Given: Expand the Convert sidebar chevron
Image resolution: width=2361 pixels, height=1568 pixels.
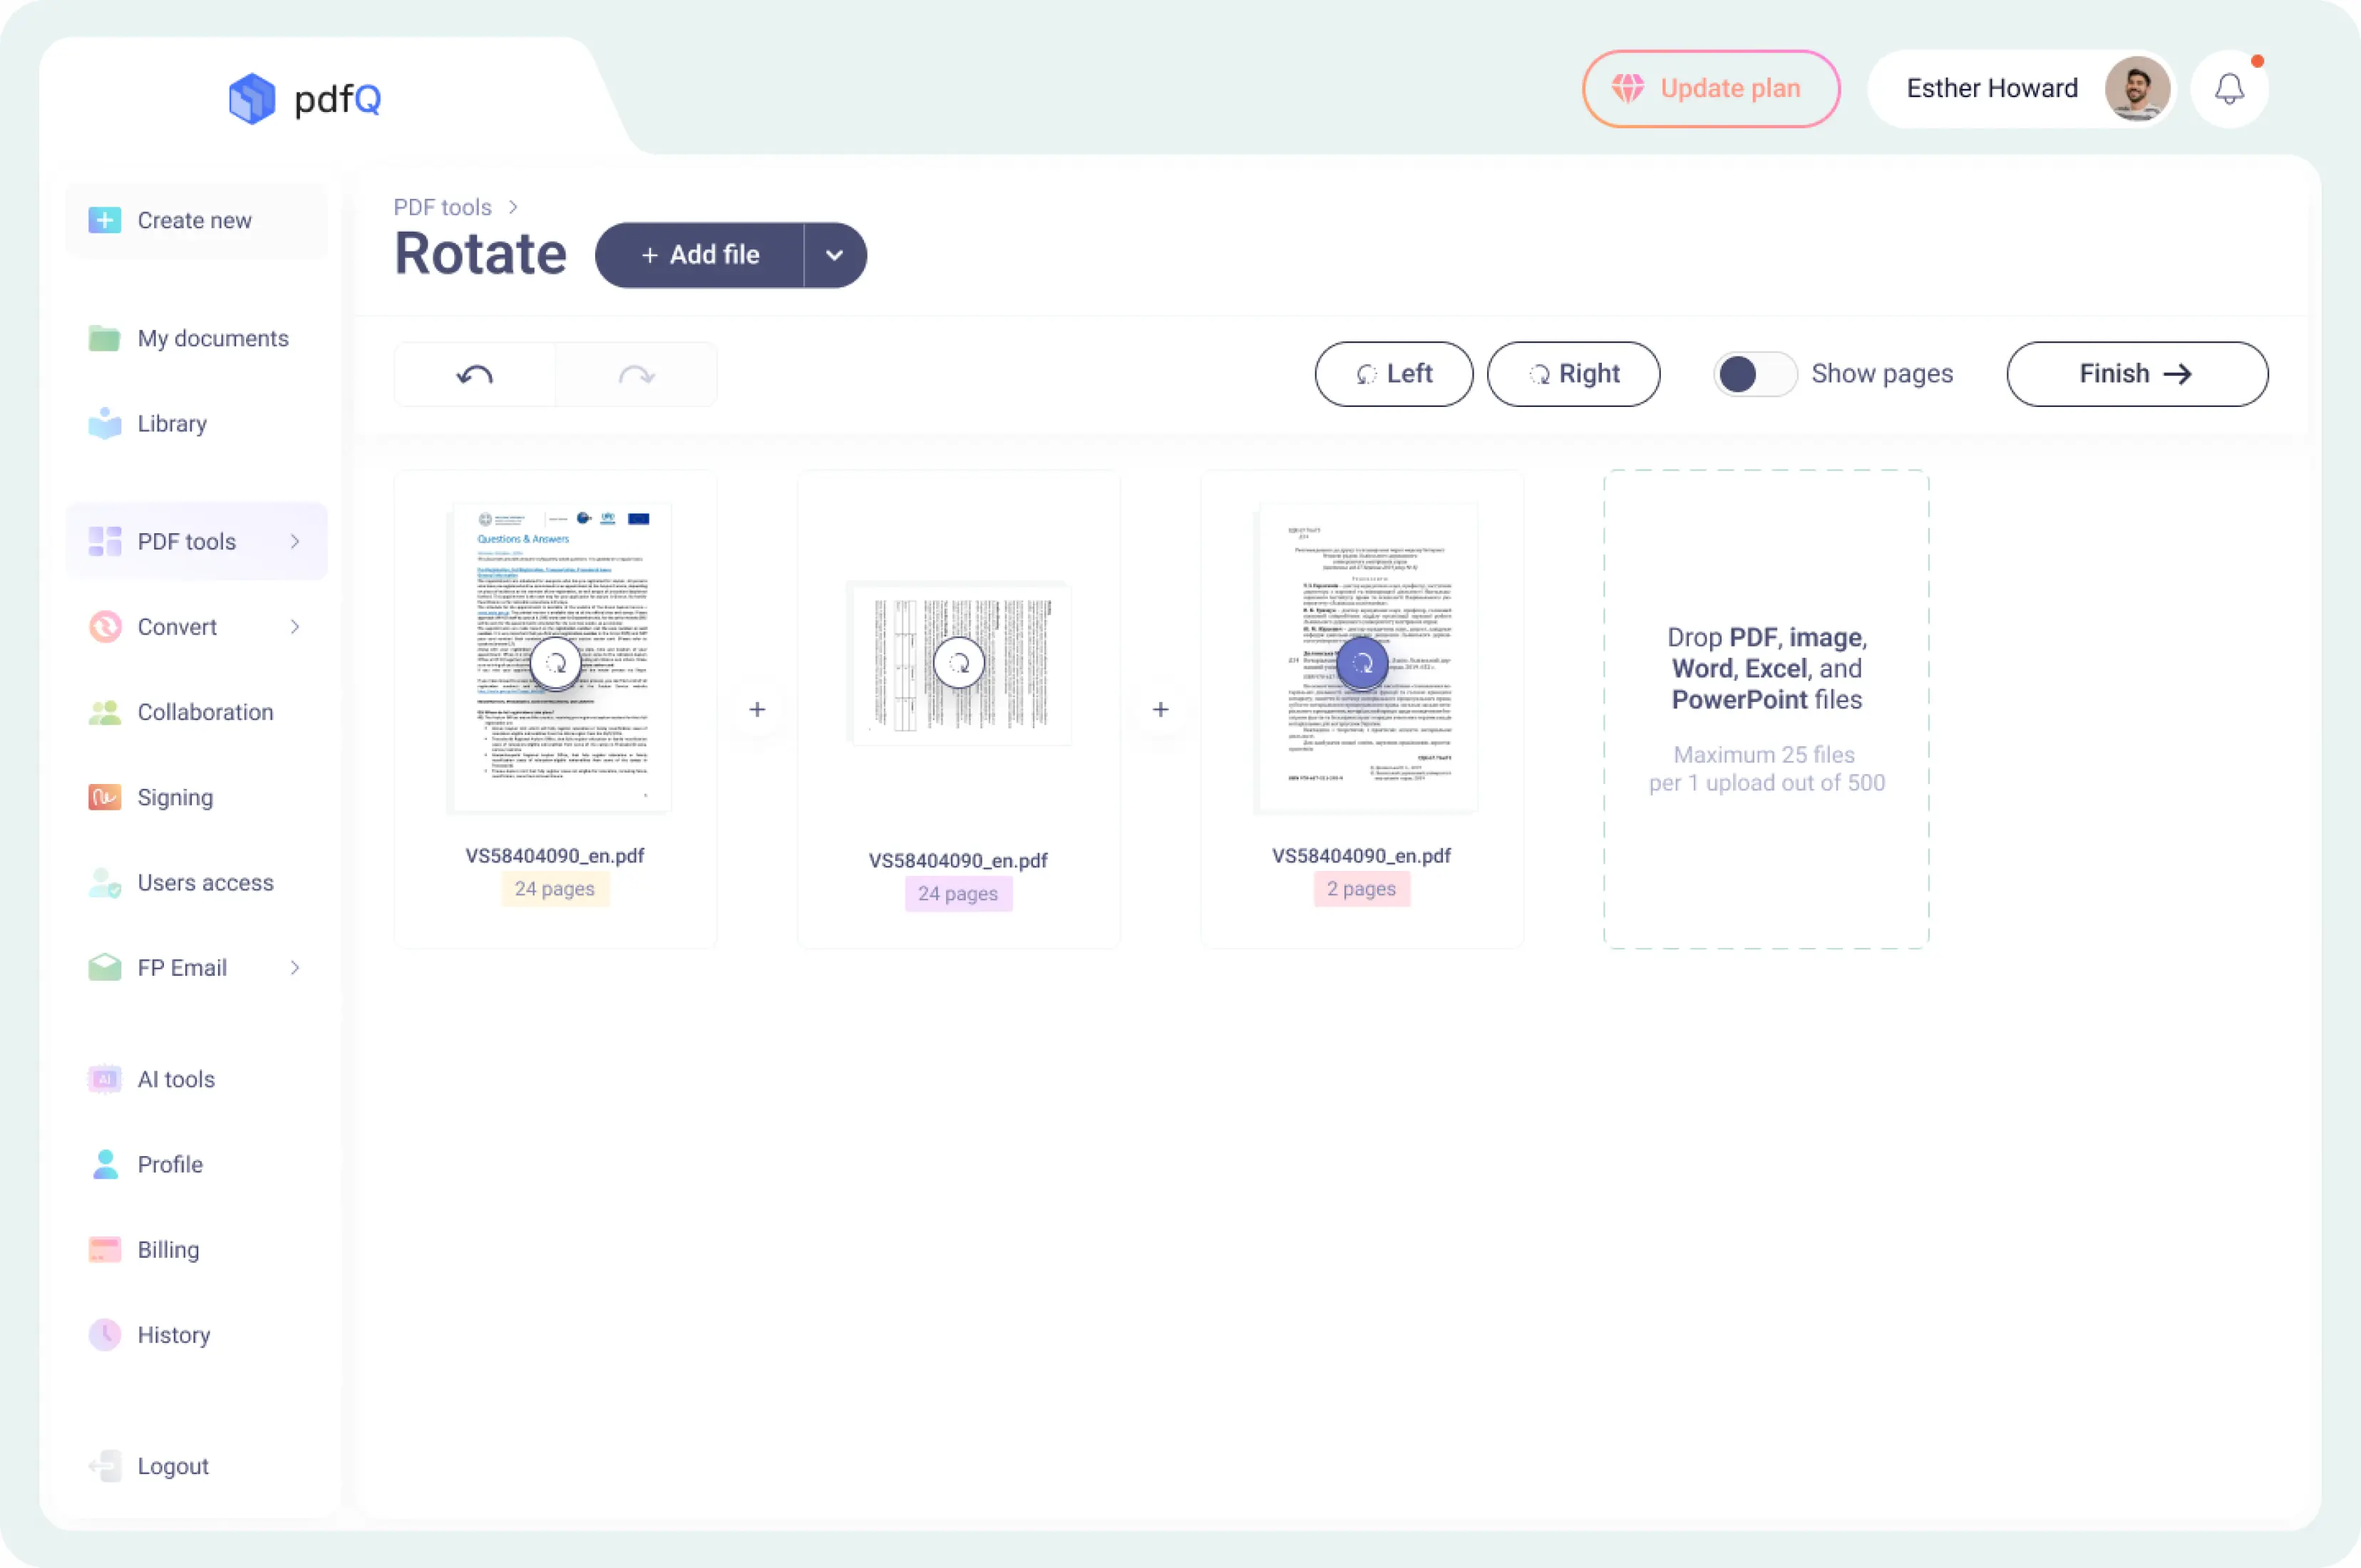Looking at the screenshot, I should pos(295,627).
